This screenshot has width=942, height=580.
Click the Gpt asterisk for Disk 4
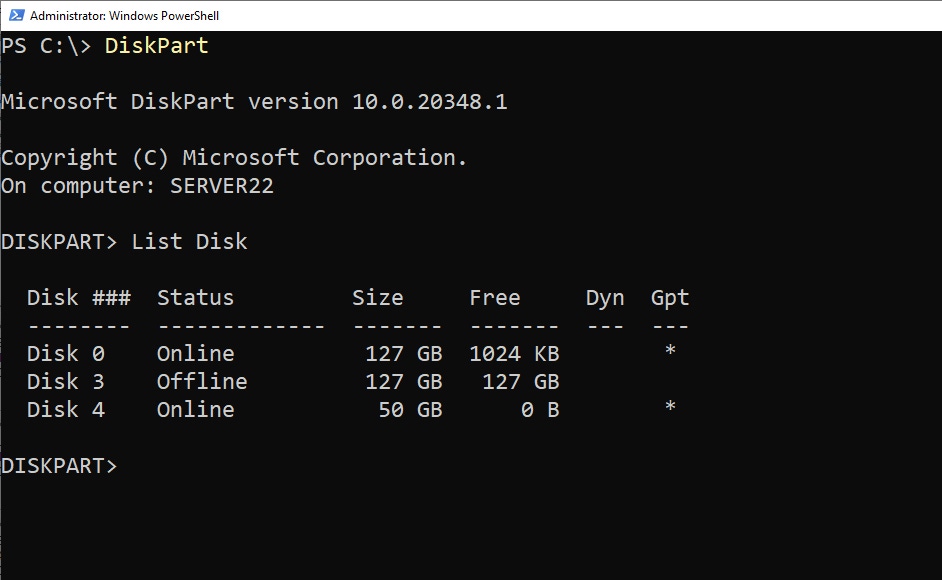[670, 408]
